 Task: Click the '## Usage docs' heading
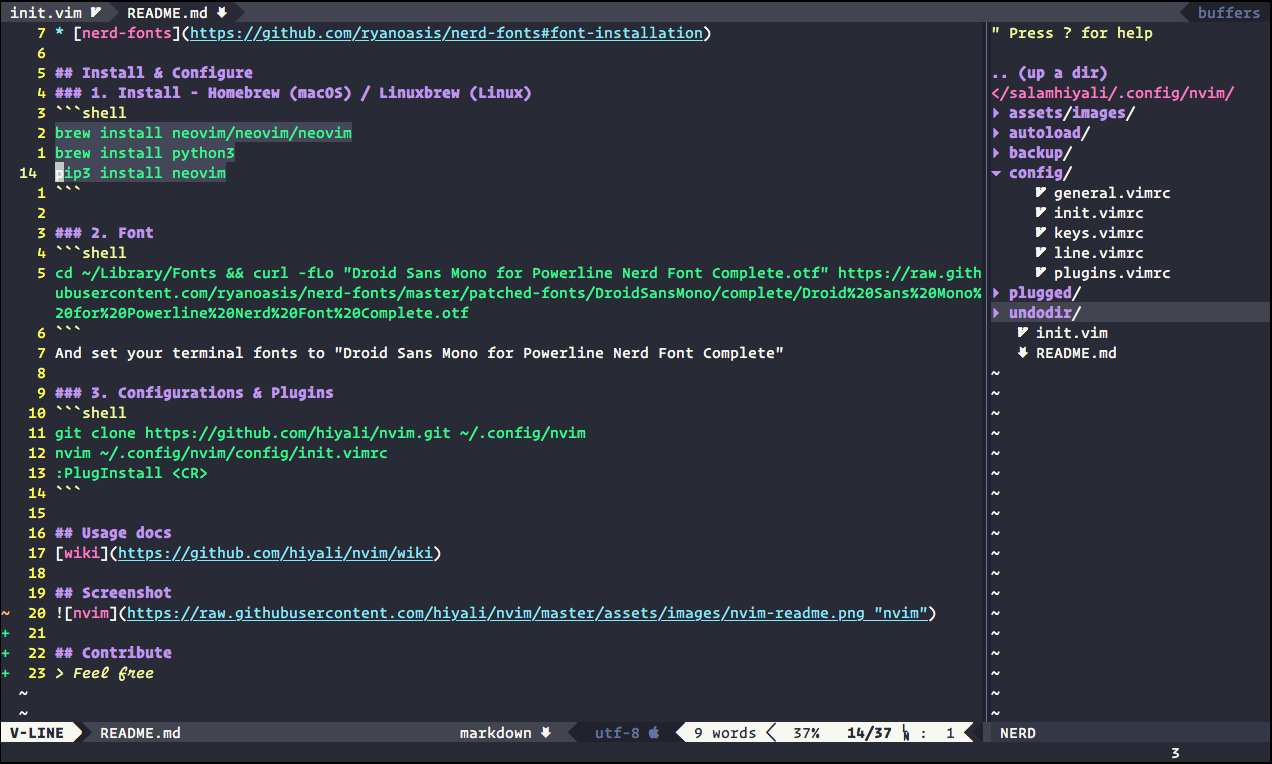113,533
